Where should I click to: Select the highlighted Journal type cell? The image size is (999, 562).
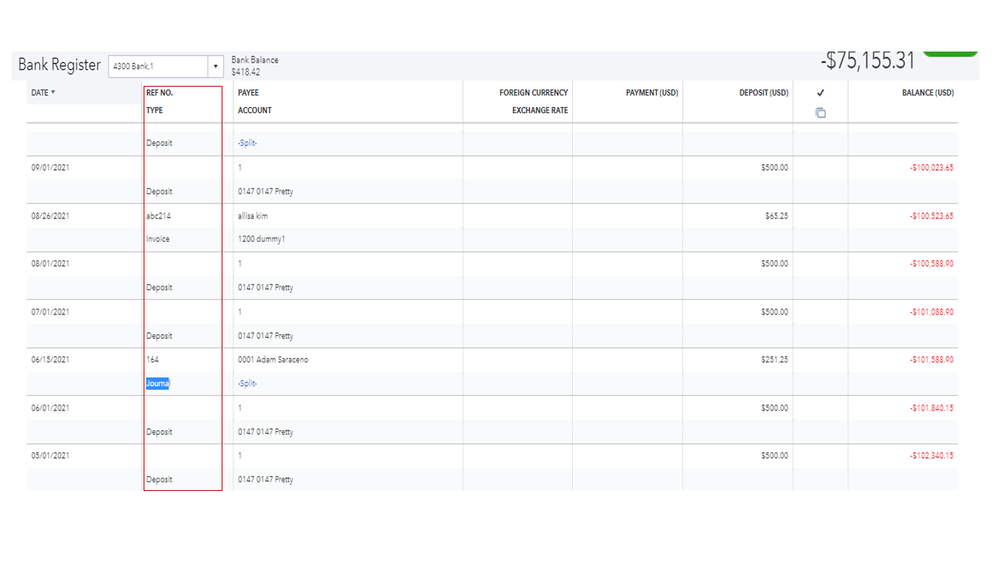pyautogui.click(x=157, y=383)
